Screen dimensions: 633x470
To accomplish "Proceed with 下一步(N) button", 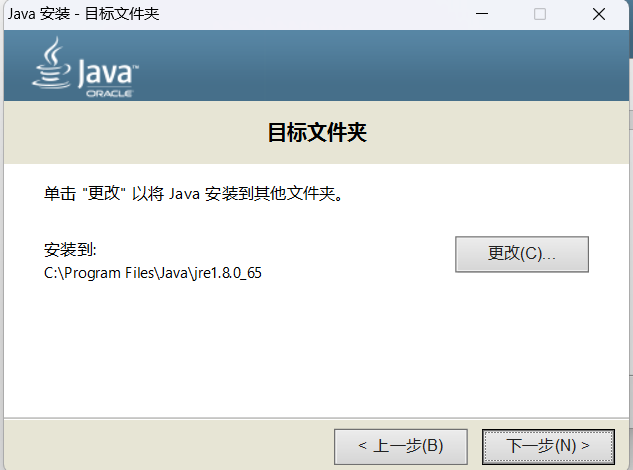I will (x=548, y=447).
